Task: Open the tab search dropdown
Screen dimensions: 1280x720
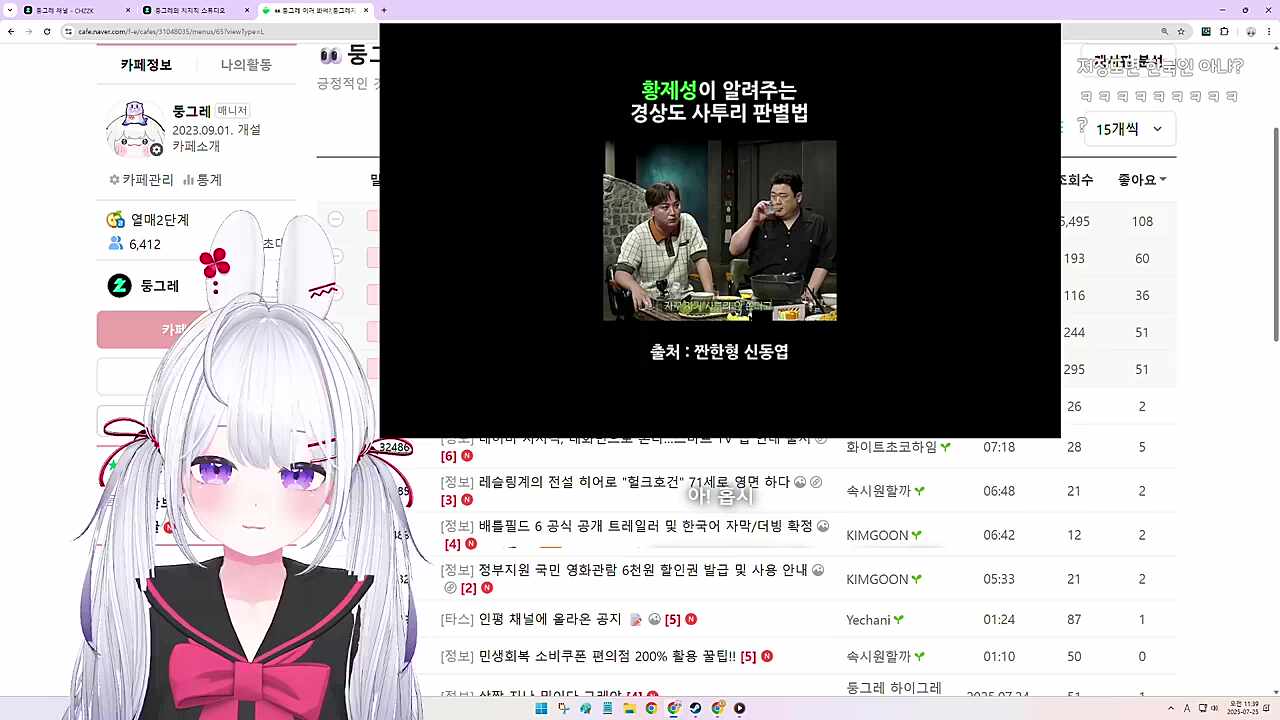Action: [9, 10]
